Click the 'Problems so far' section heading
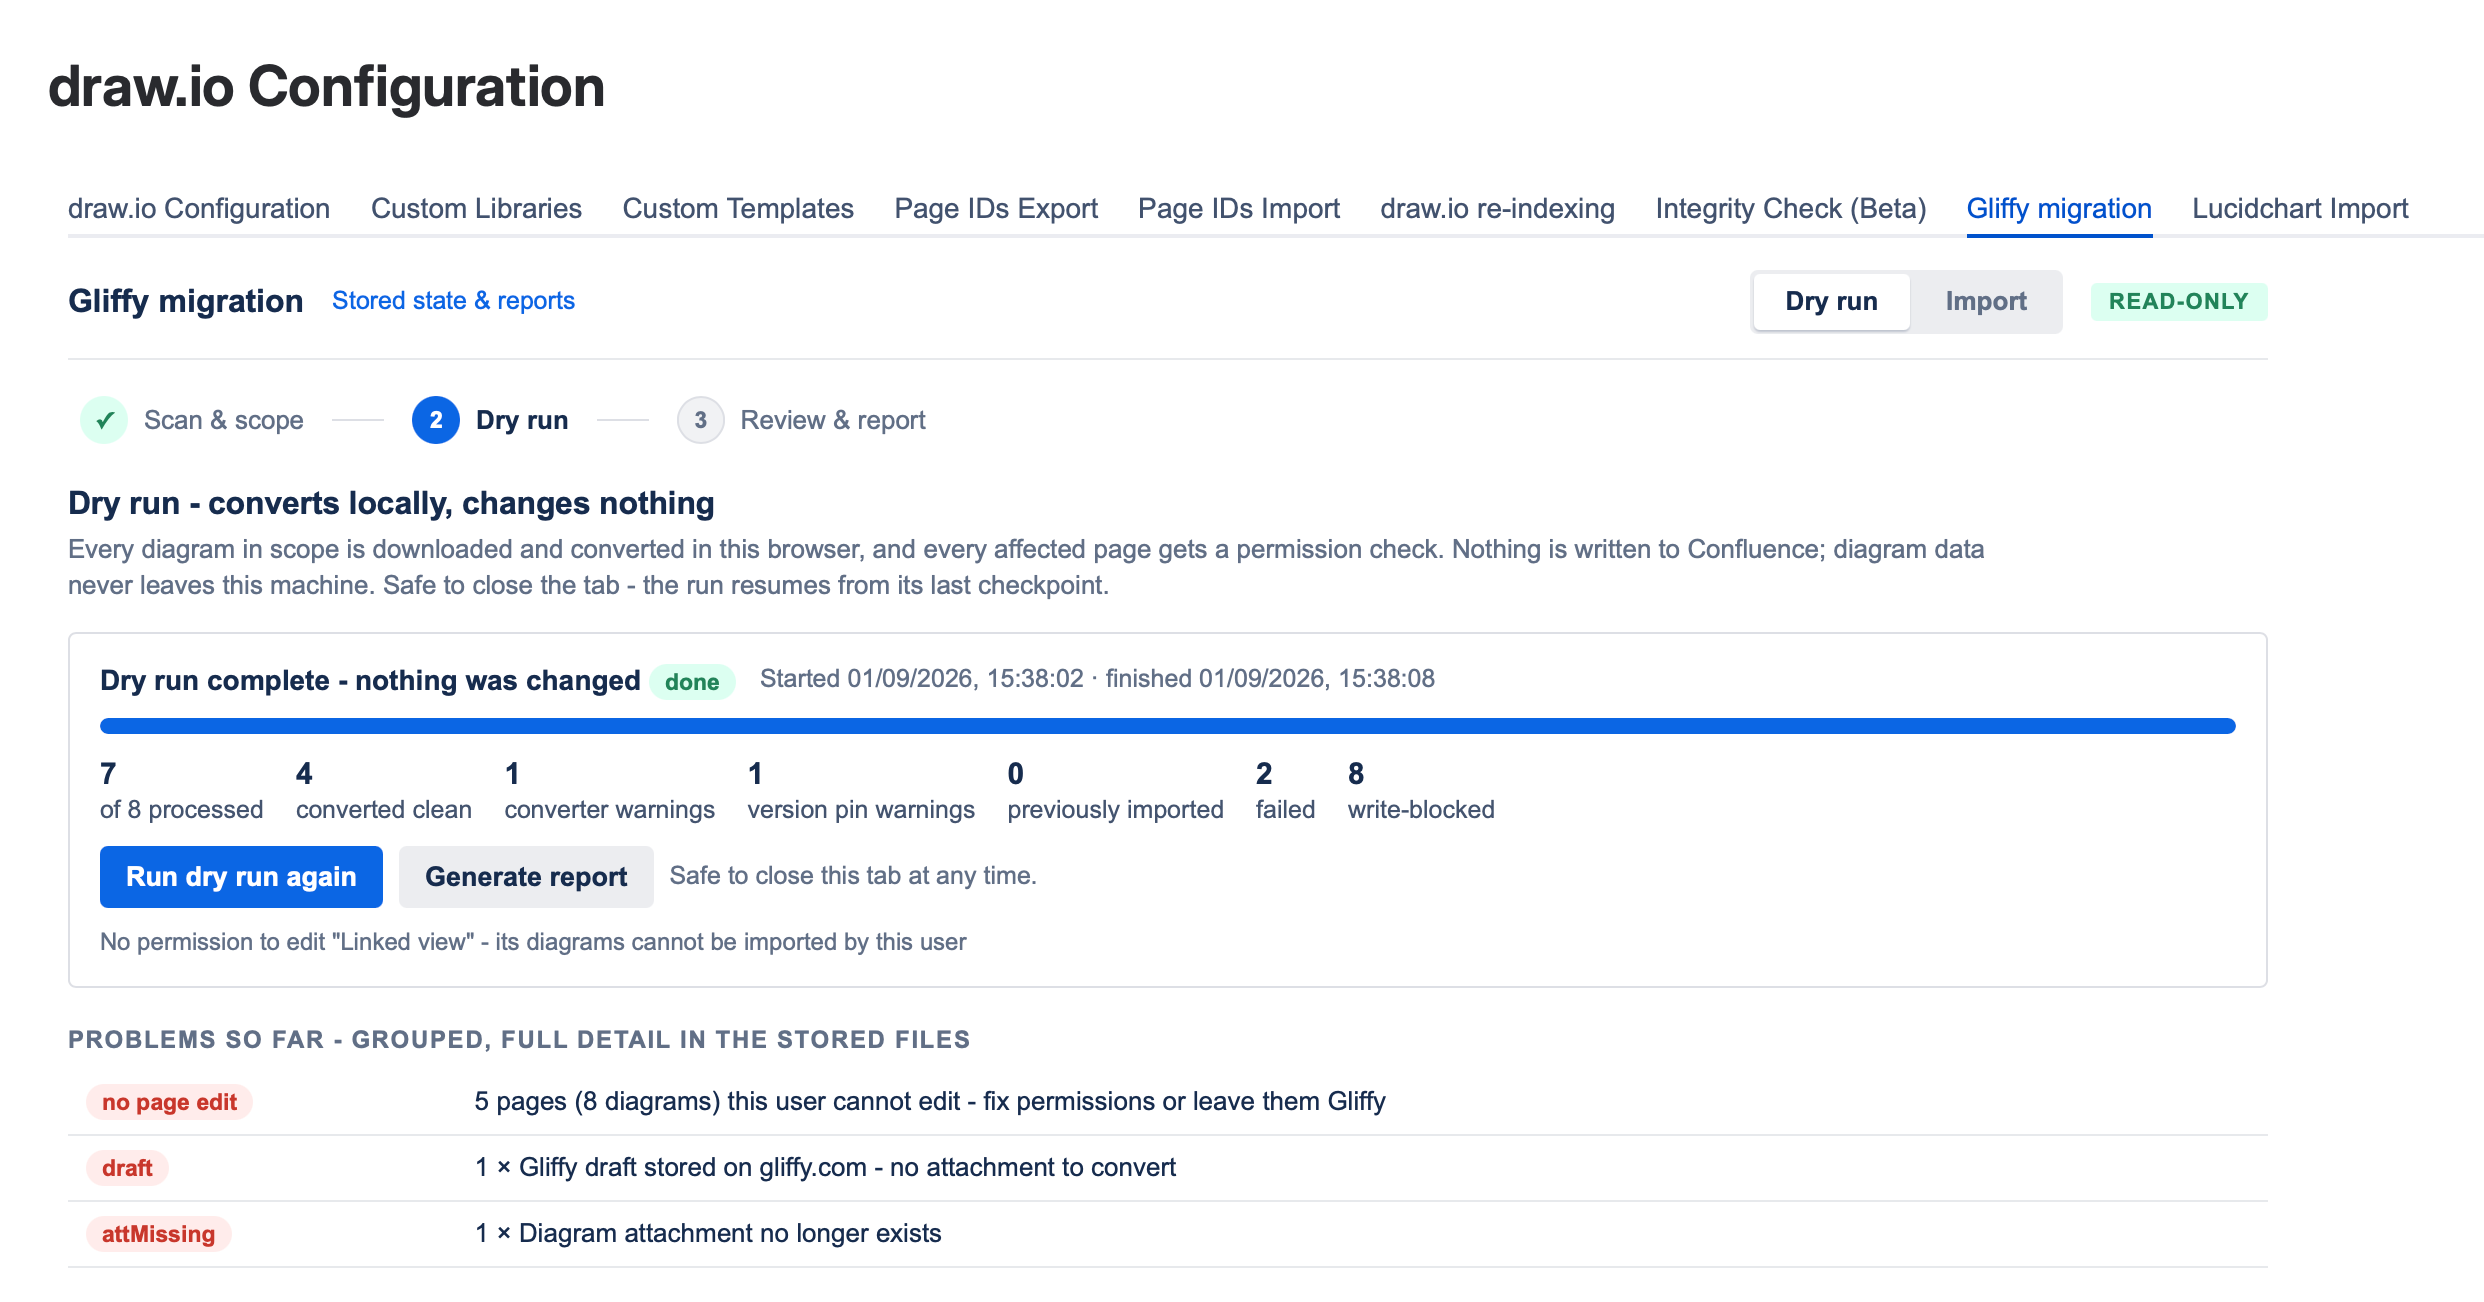Viewport: 2484px width, 1302px height. click(x=519, y=1039)
